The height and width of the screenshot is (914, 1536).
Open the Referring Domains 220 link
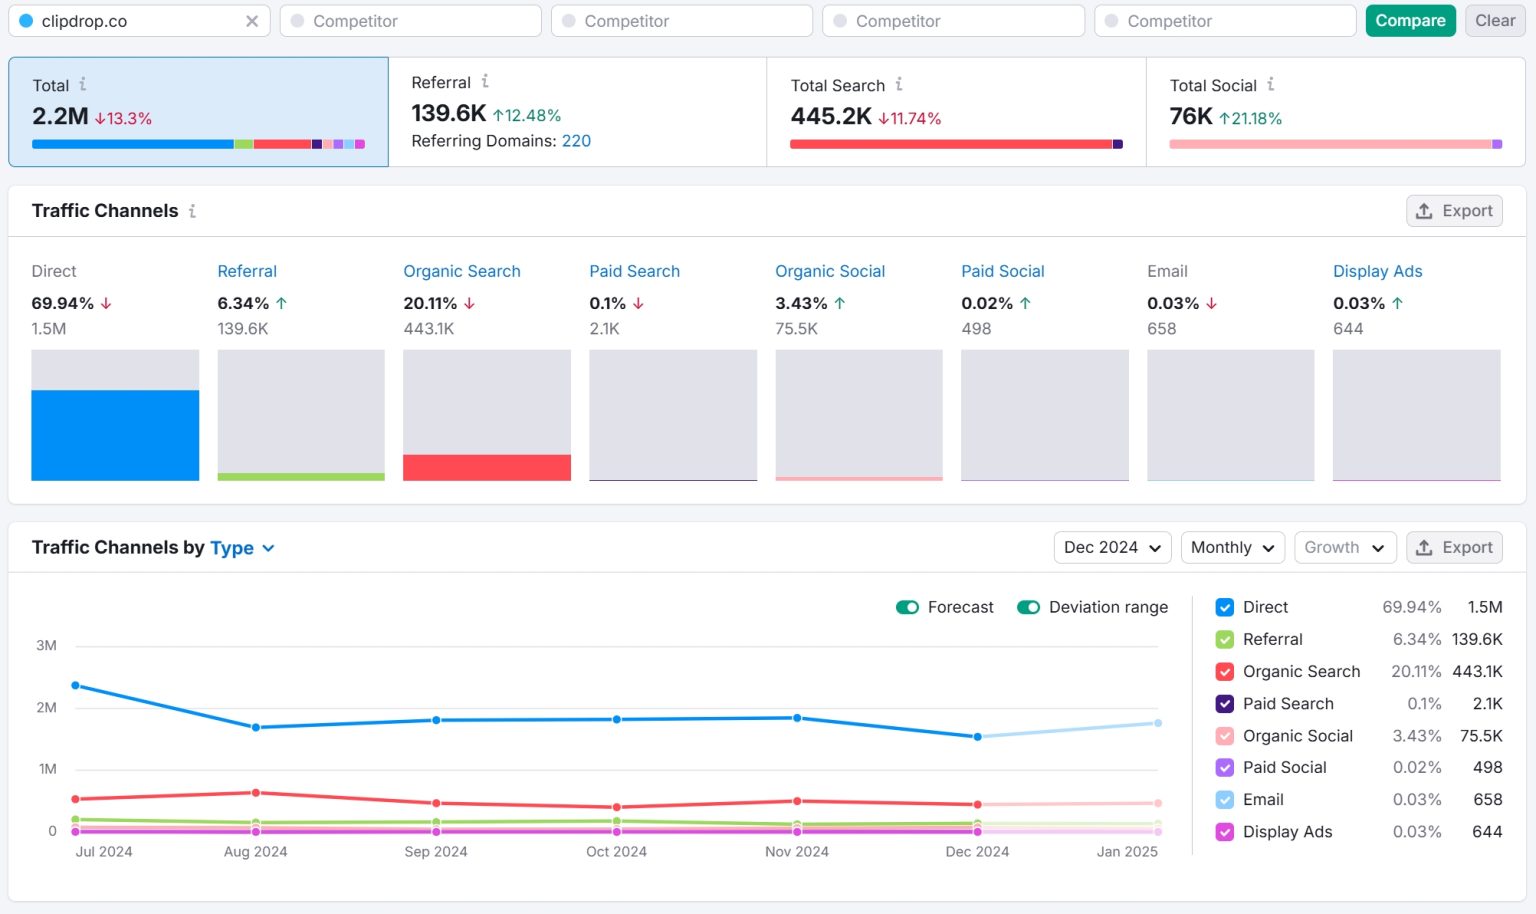coord(576,141)
